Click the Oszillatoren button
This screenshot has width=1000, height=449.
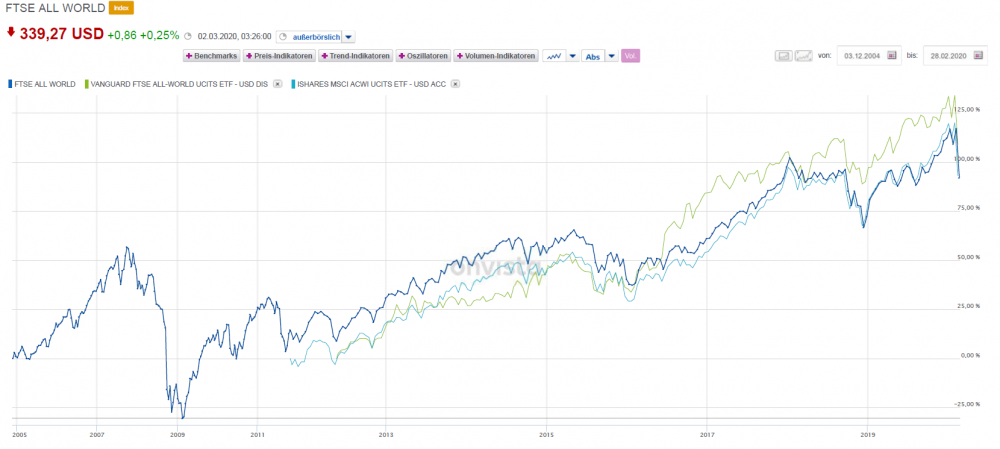tap(423, 56)
